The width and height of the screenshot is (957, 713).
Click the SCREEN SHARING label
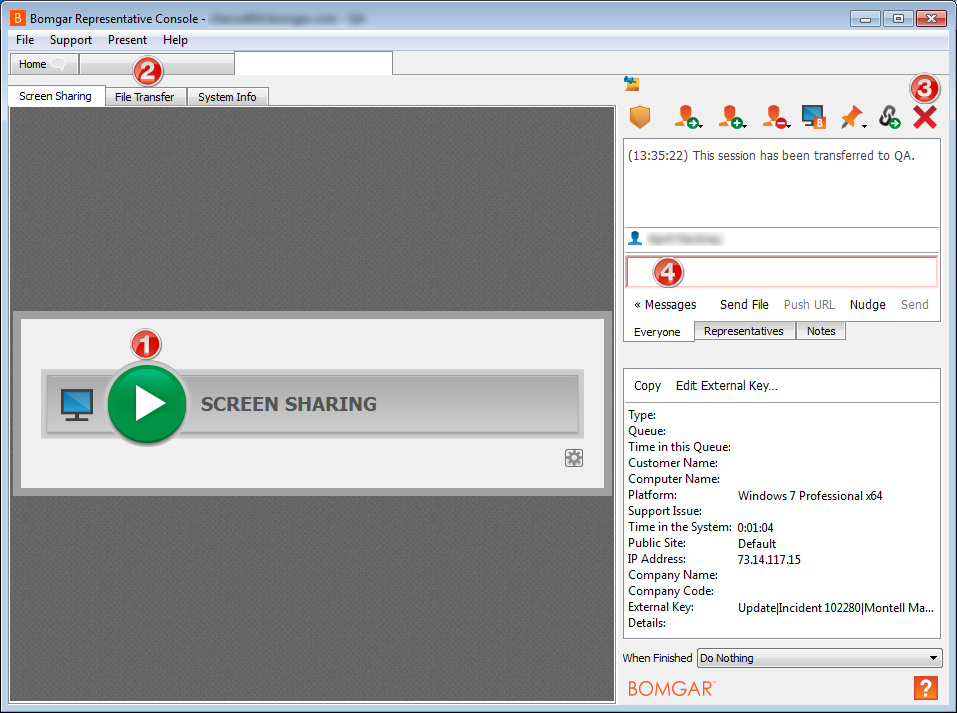pos(289,404)
